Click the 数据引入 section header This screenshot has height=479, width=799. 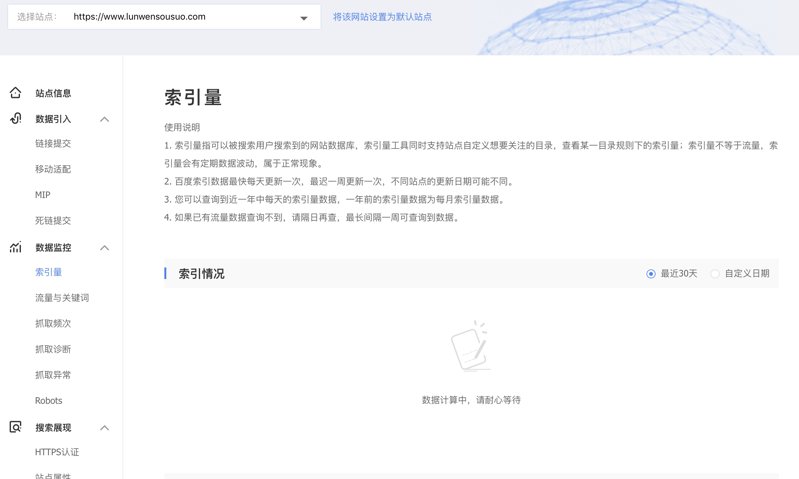coord(53,119)
